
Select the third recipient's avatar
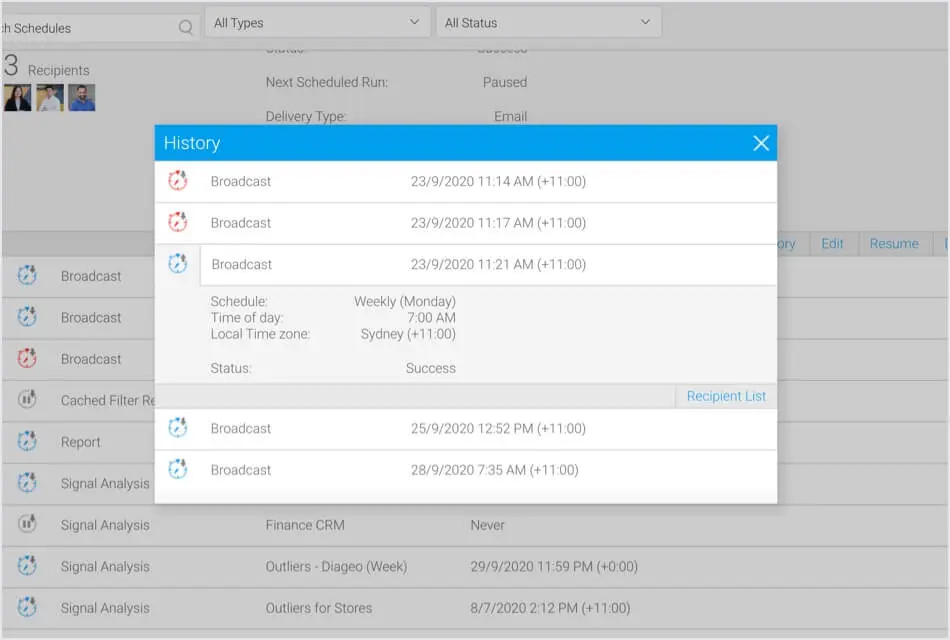click(82, 98)
